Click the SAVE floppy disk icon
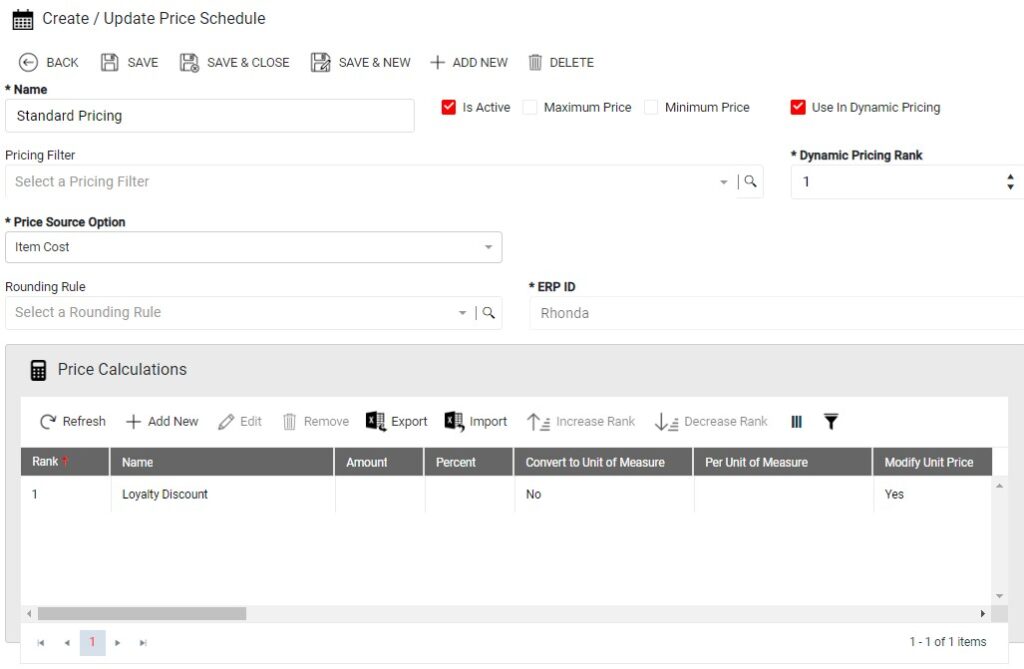Viewport: 1024px width, 669px height. 110,62
